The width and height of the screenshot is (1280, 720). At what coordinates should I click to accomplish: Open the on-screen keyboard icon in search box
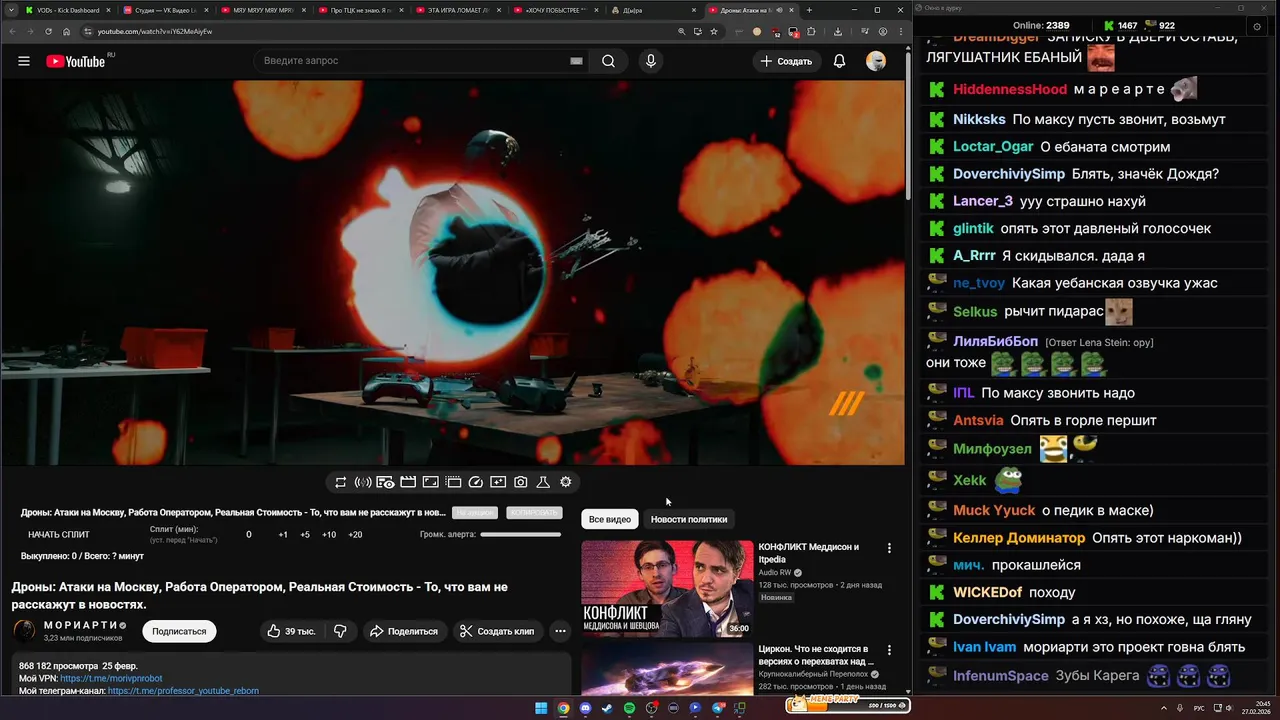(x=576, y=61)
